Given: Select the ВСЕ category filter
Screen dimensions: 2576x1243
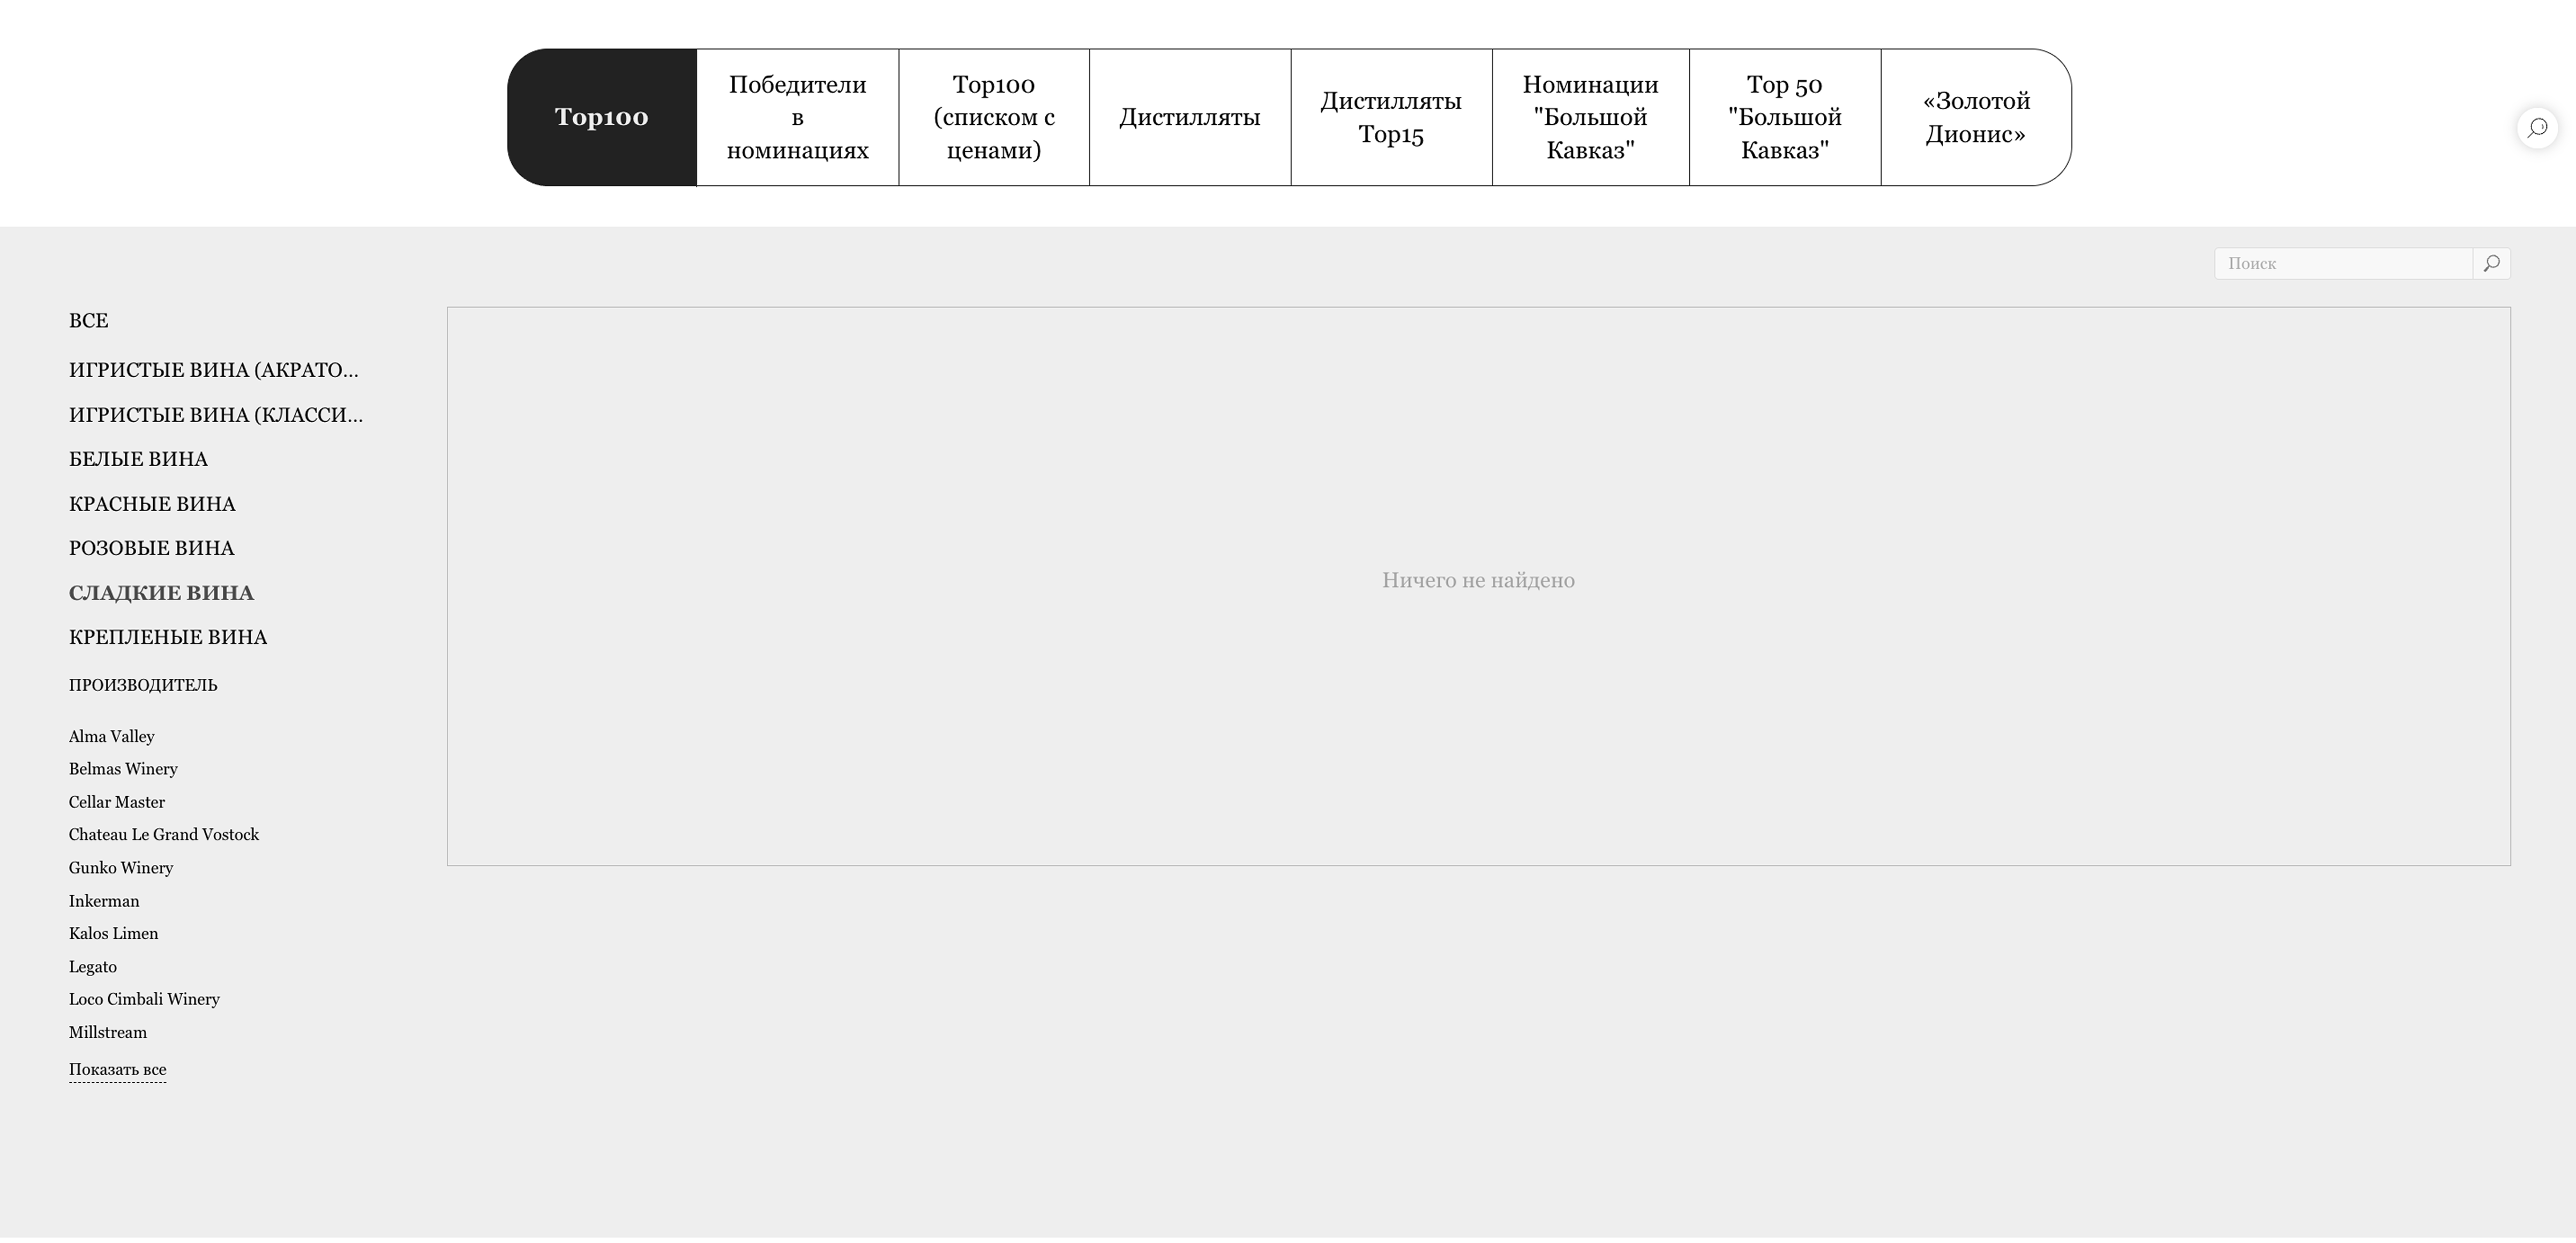Looking at the screenshot, I should coord(88,321).
